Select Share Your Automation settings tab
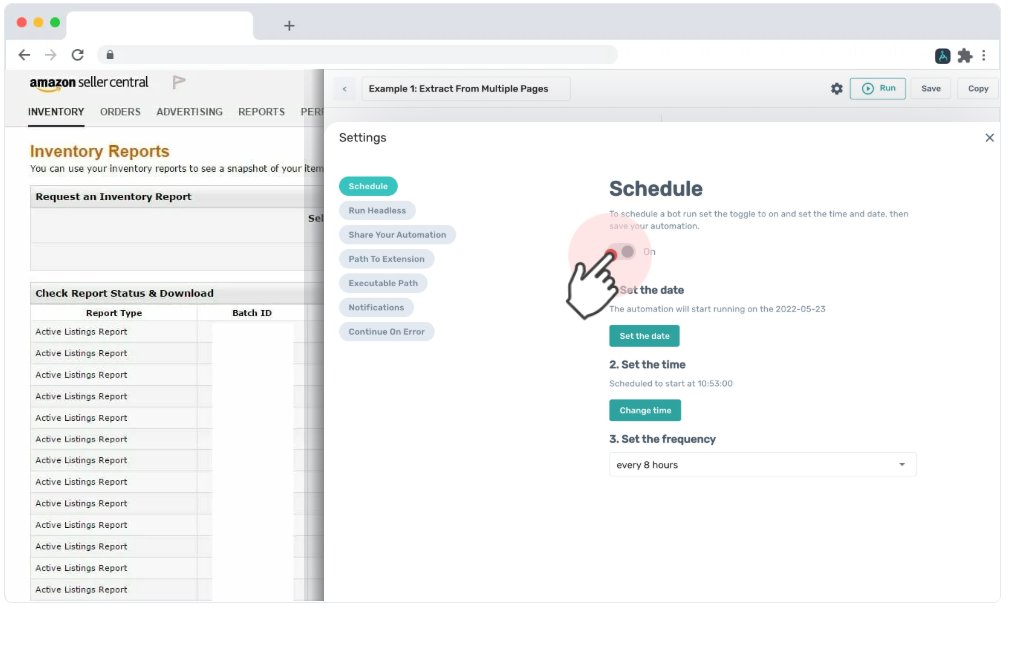 [397, 235]
